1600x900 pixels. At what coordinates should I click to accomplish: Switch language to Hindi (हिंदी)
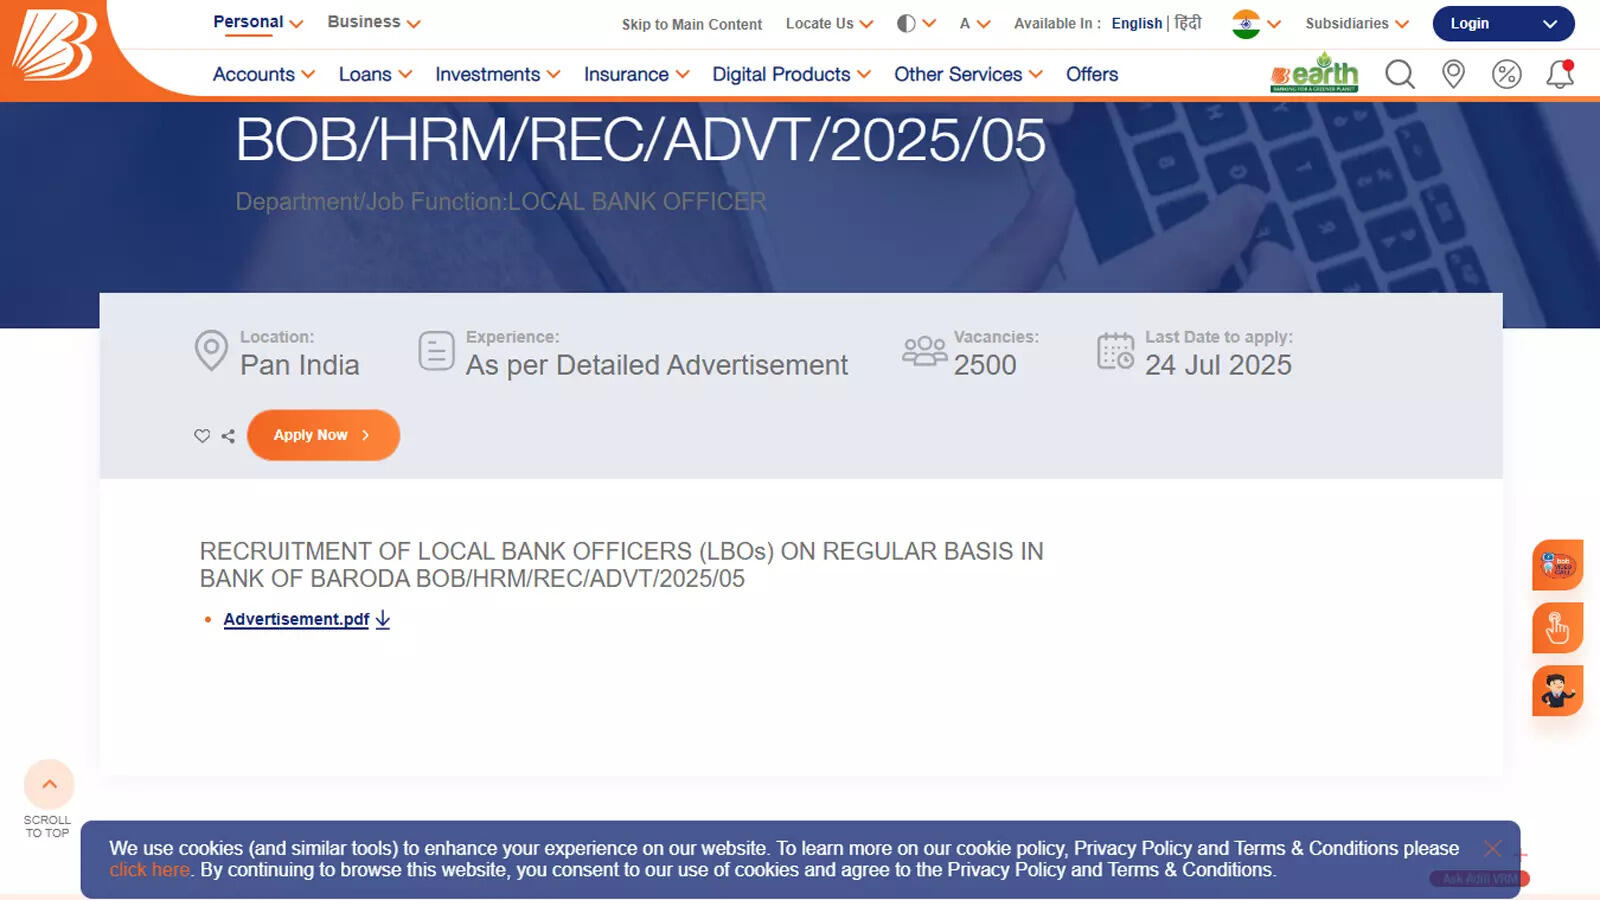[x=1188, y=22]
